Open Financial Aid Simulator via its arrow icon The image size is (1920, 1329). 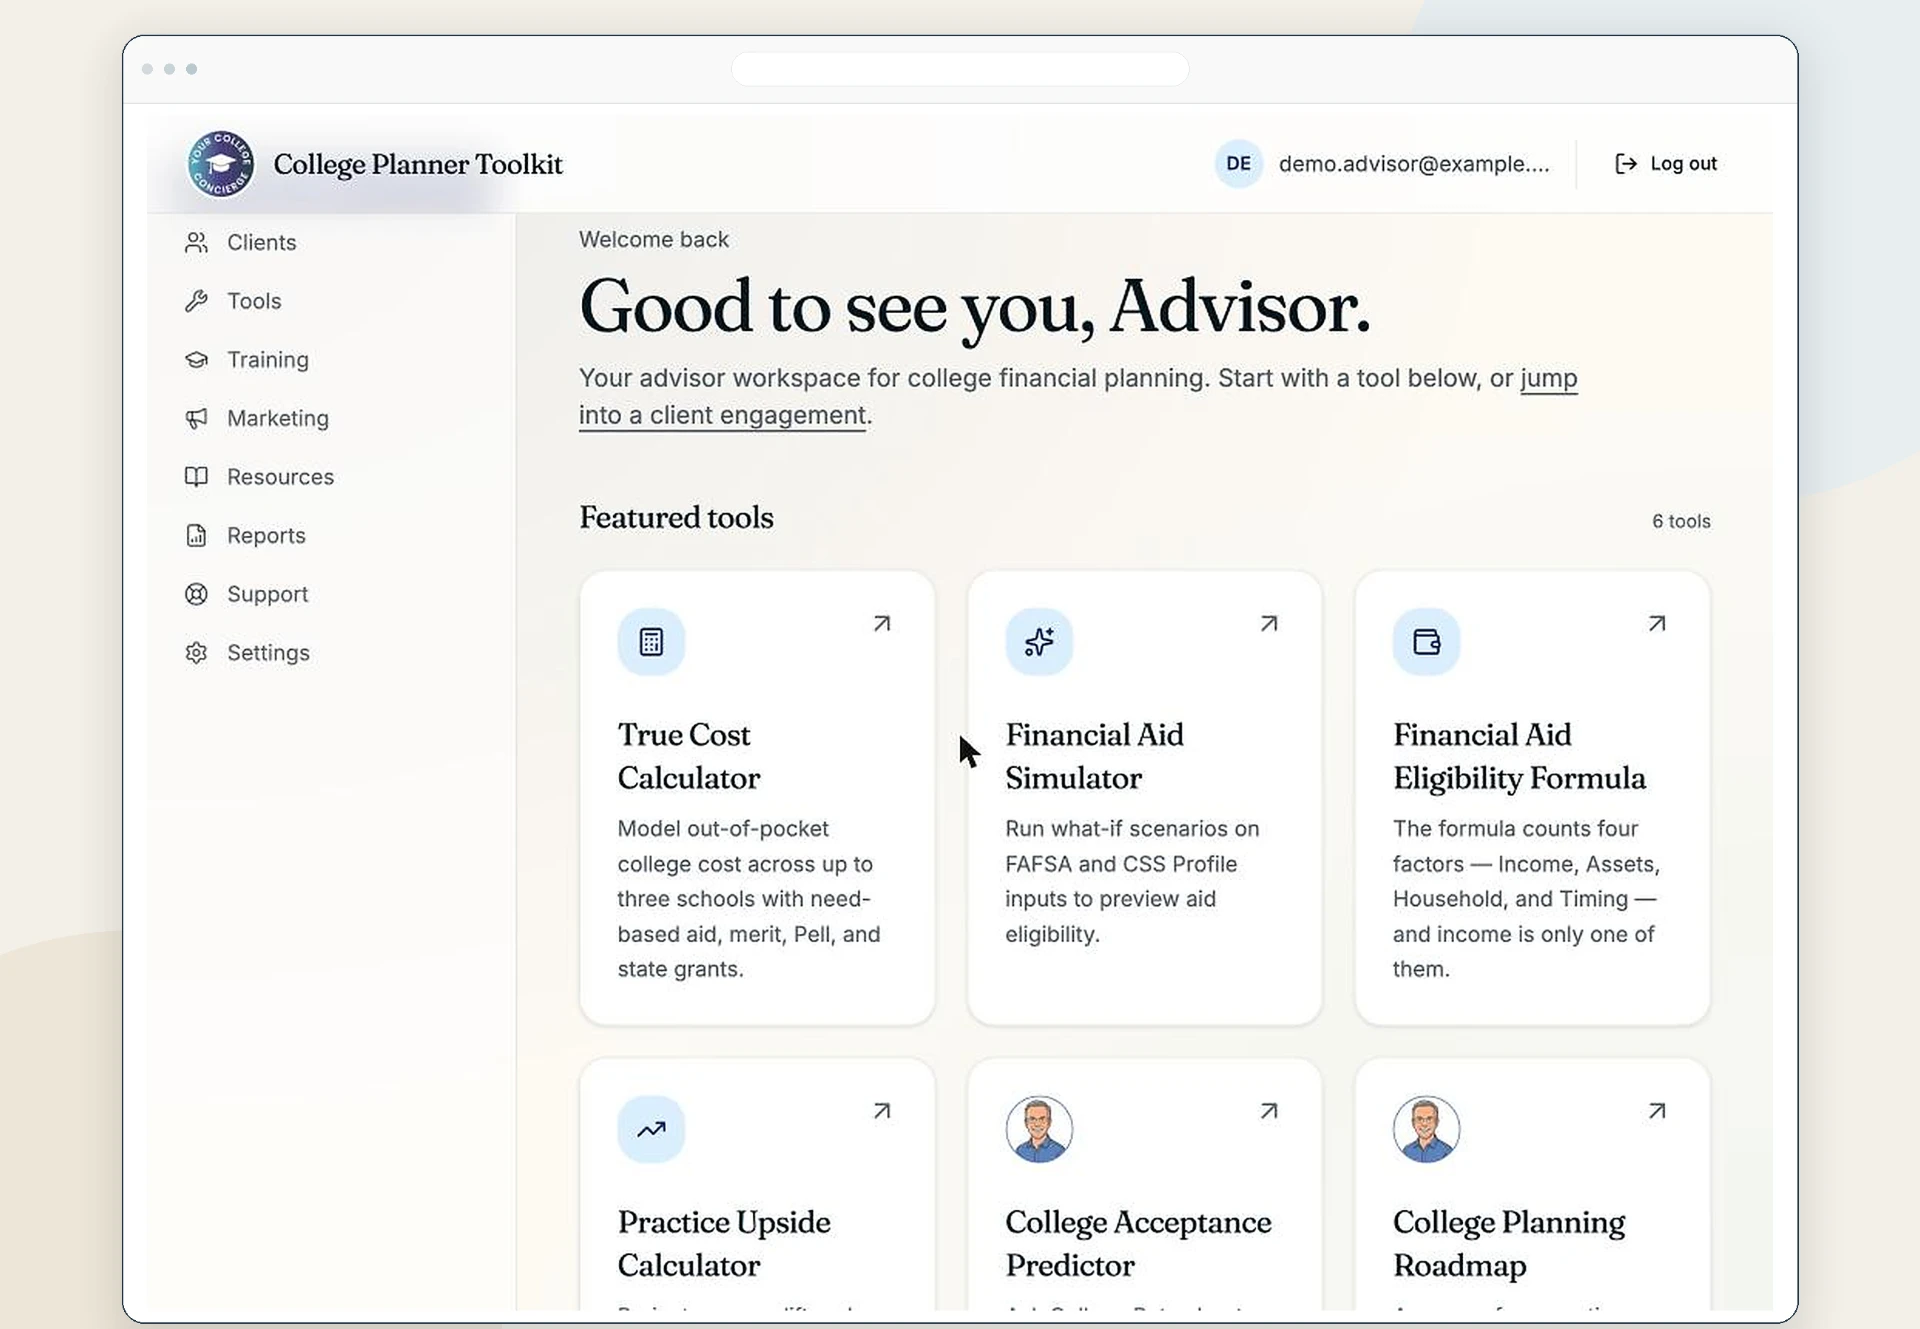(x=1269, y=624)
